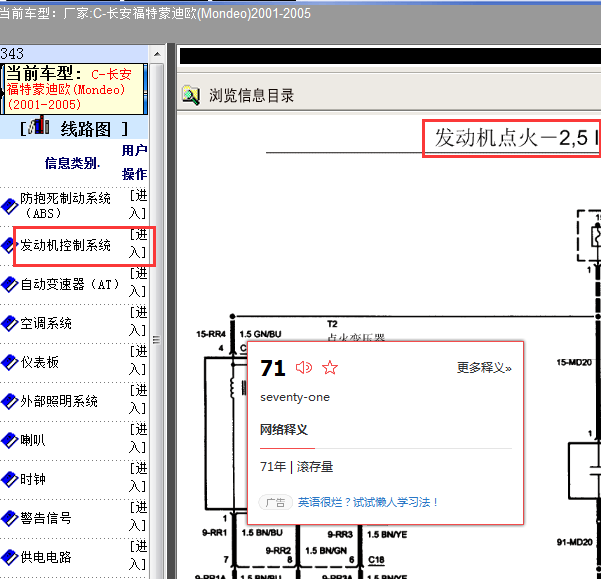Click the 1.5 BN/GN wire label
This screenshot has width=601, height=579.
(x=326, y=551)
